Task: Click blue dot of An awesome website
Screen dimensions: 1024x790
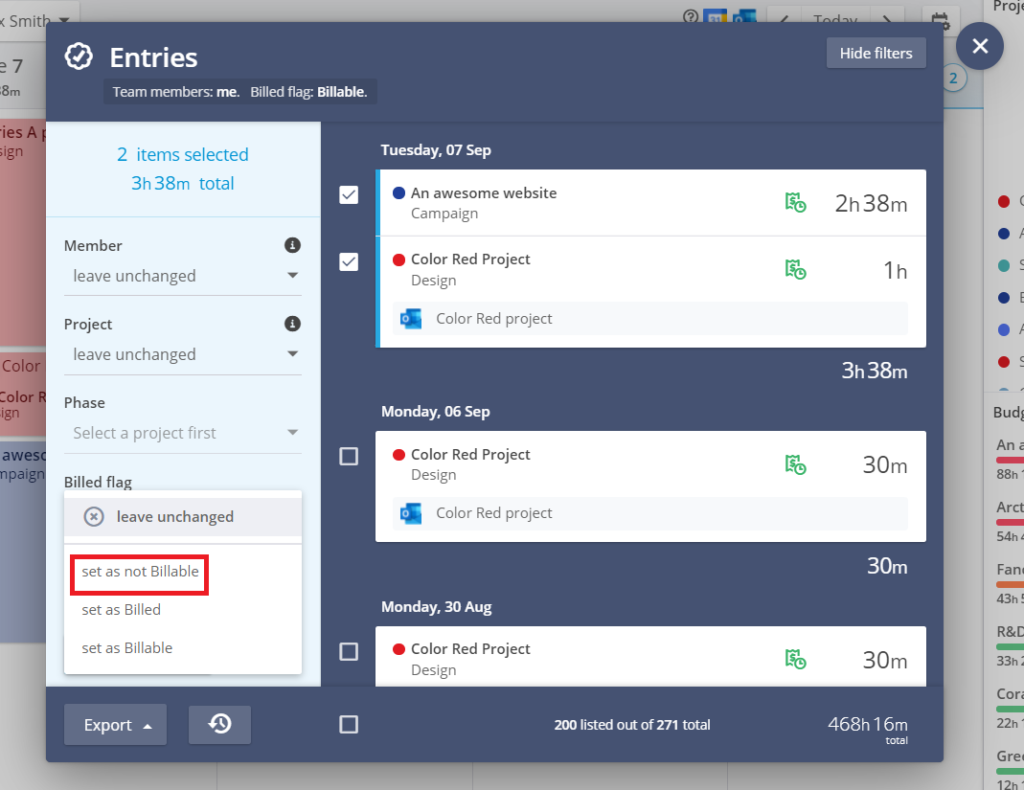Action: coord(399,193)
